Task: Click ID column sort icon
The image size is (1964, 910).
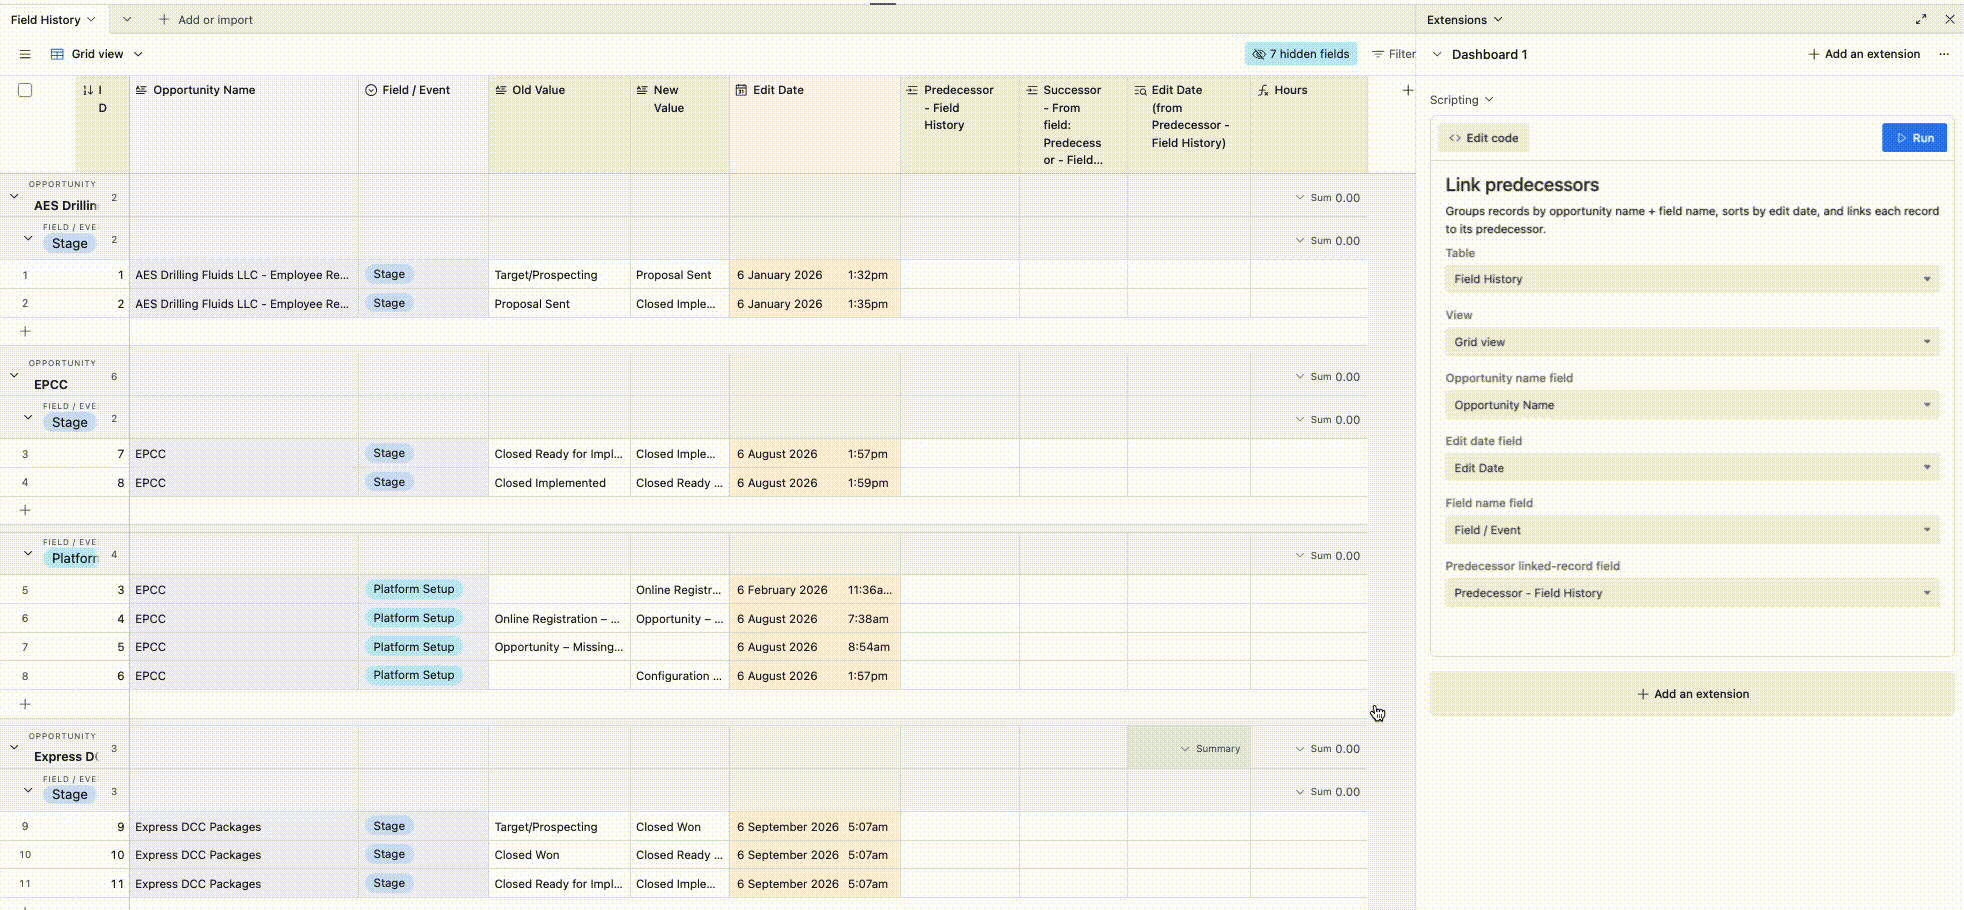Action: 88,90
